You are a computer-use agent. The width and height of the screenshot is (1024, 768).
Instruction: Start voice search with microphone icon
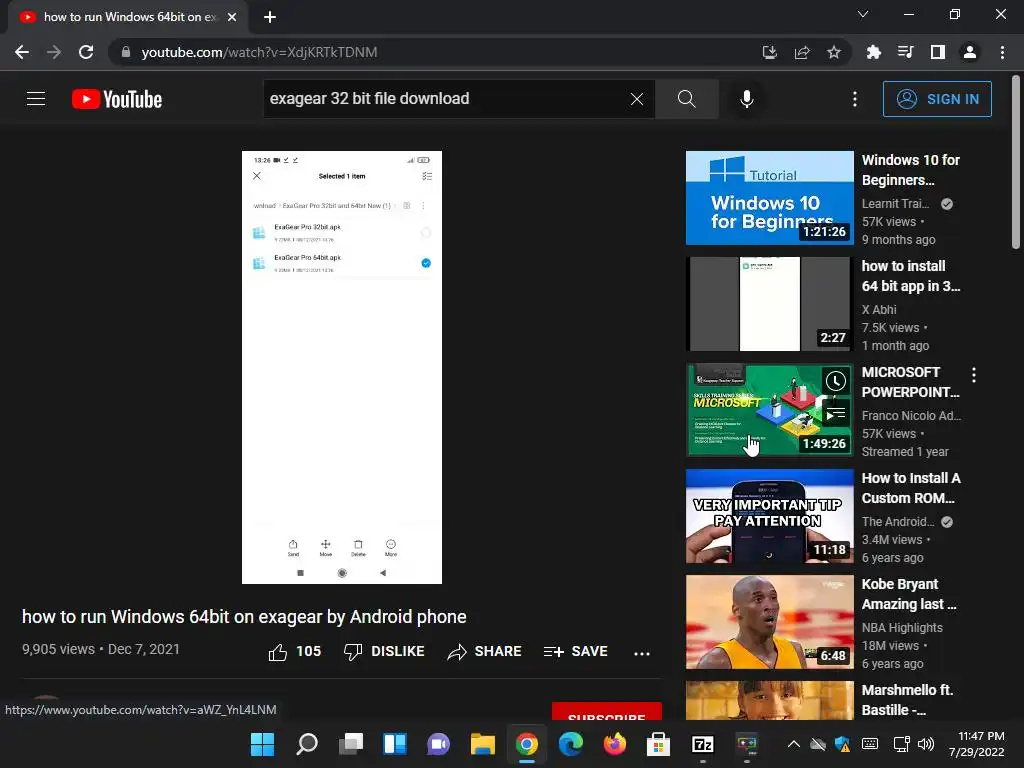[746, 99]
